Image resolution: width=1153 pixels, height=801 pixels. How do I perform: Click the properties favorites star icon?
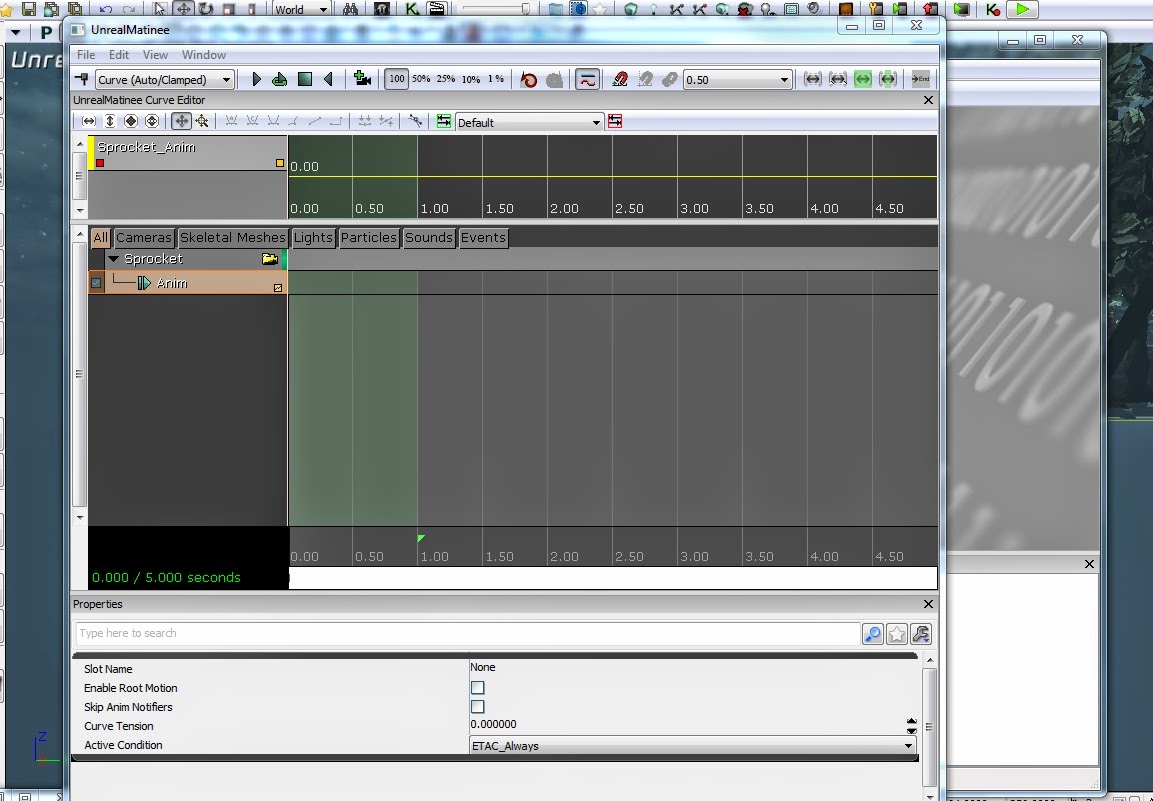(896, 634)
